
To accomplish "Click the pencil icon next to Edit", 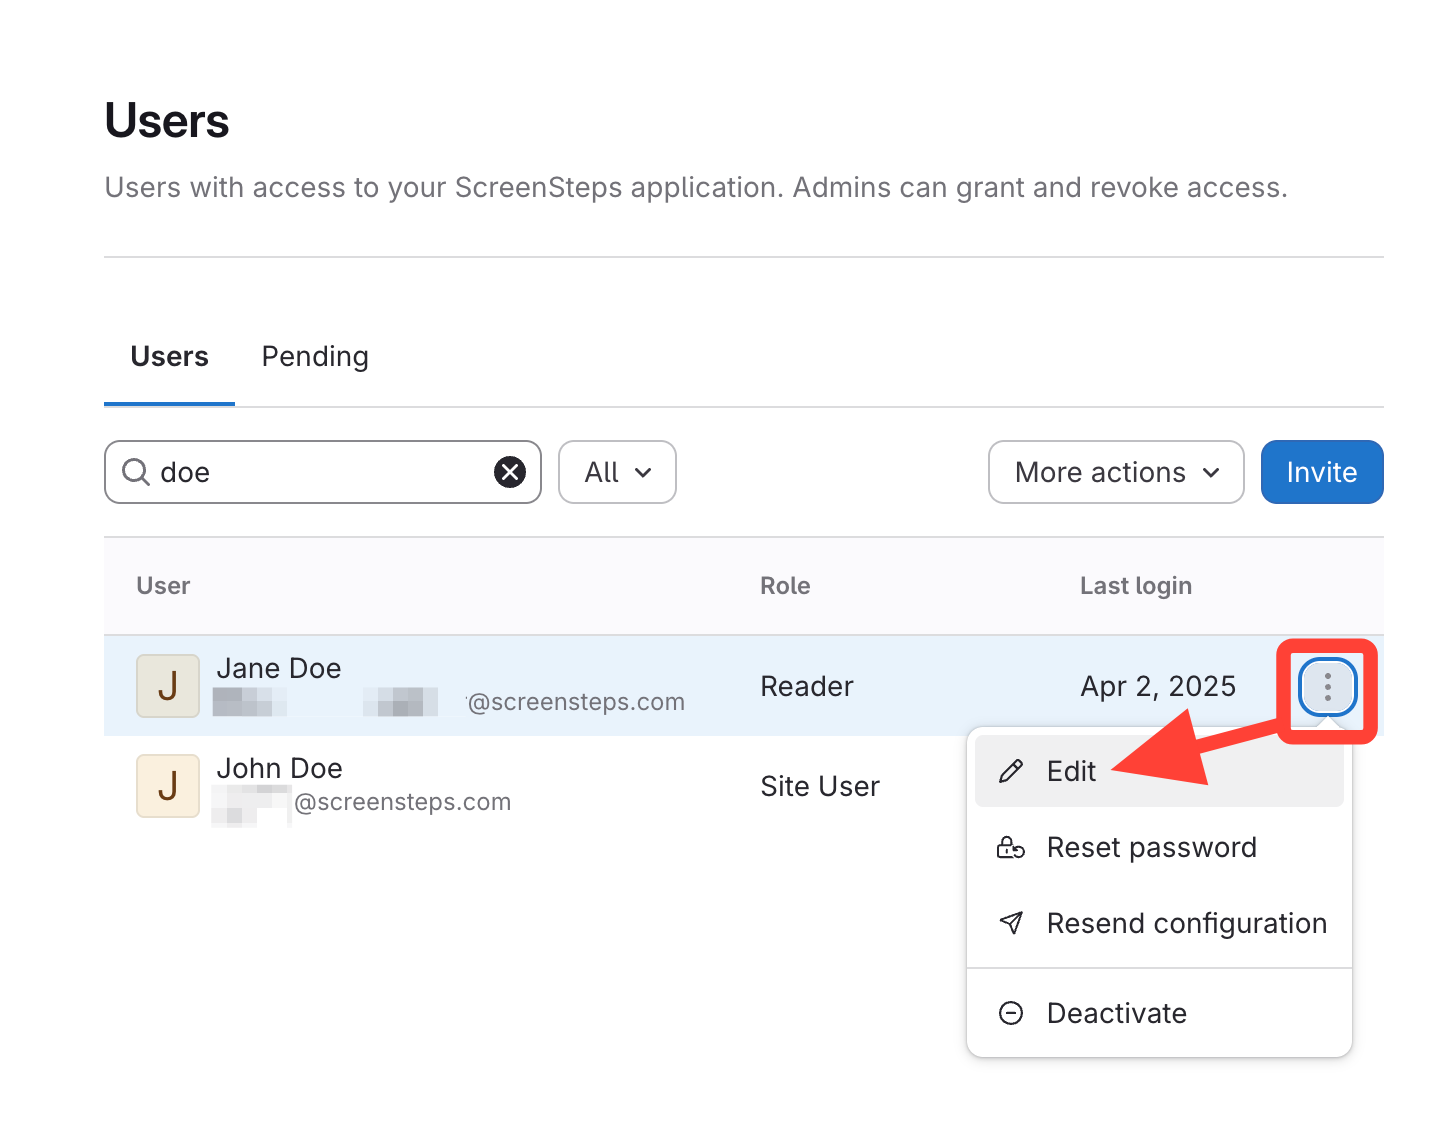I will point(1011,771).
